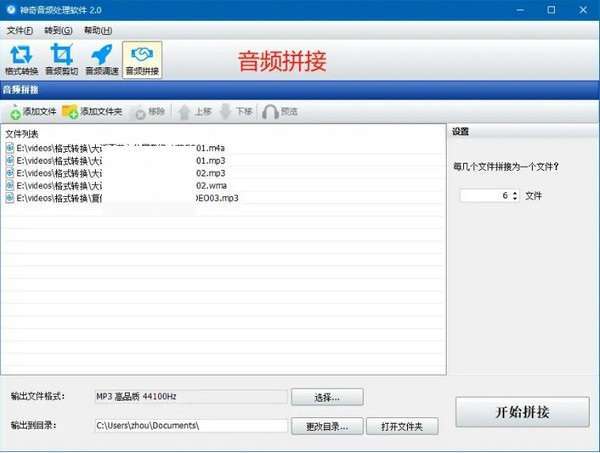Click the output directory path field
This screenshot has width=600, height=453.
click(191, 426)
